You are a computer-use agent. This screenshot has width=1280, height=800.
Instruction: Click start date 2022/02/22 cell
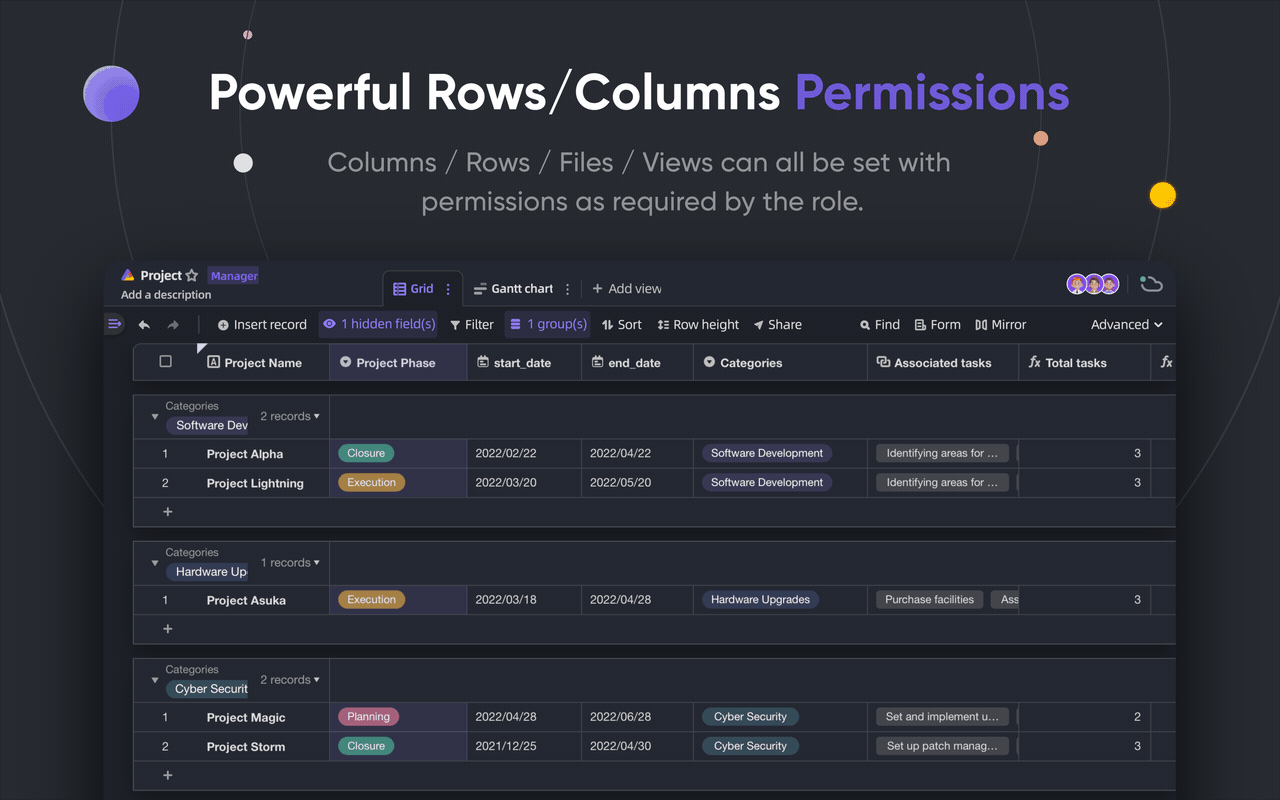point(524,454)
